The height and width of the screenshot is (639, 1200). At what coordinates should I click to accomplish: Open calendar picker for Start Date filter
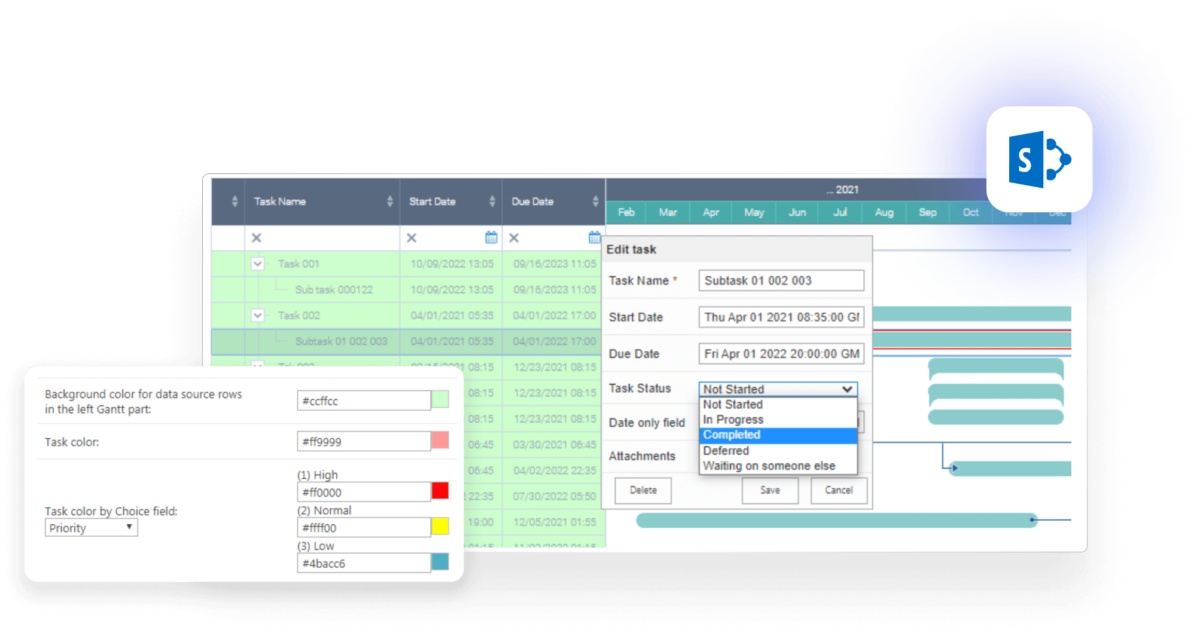(490, 238)
